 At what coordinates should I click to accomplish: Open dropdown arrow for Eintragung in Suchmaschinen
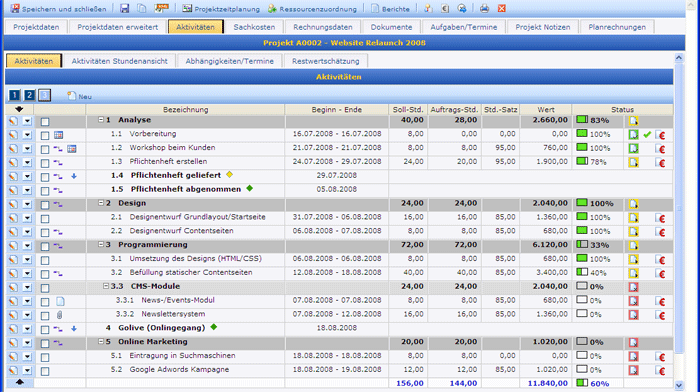point(27,357)
